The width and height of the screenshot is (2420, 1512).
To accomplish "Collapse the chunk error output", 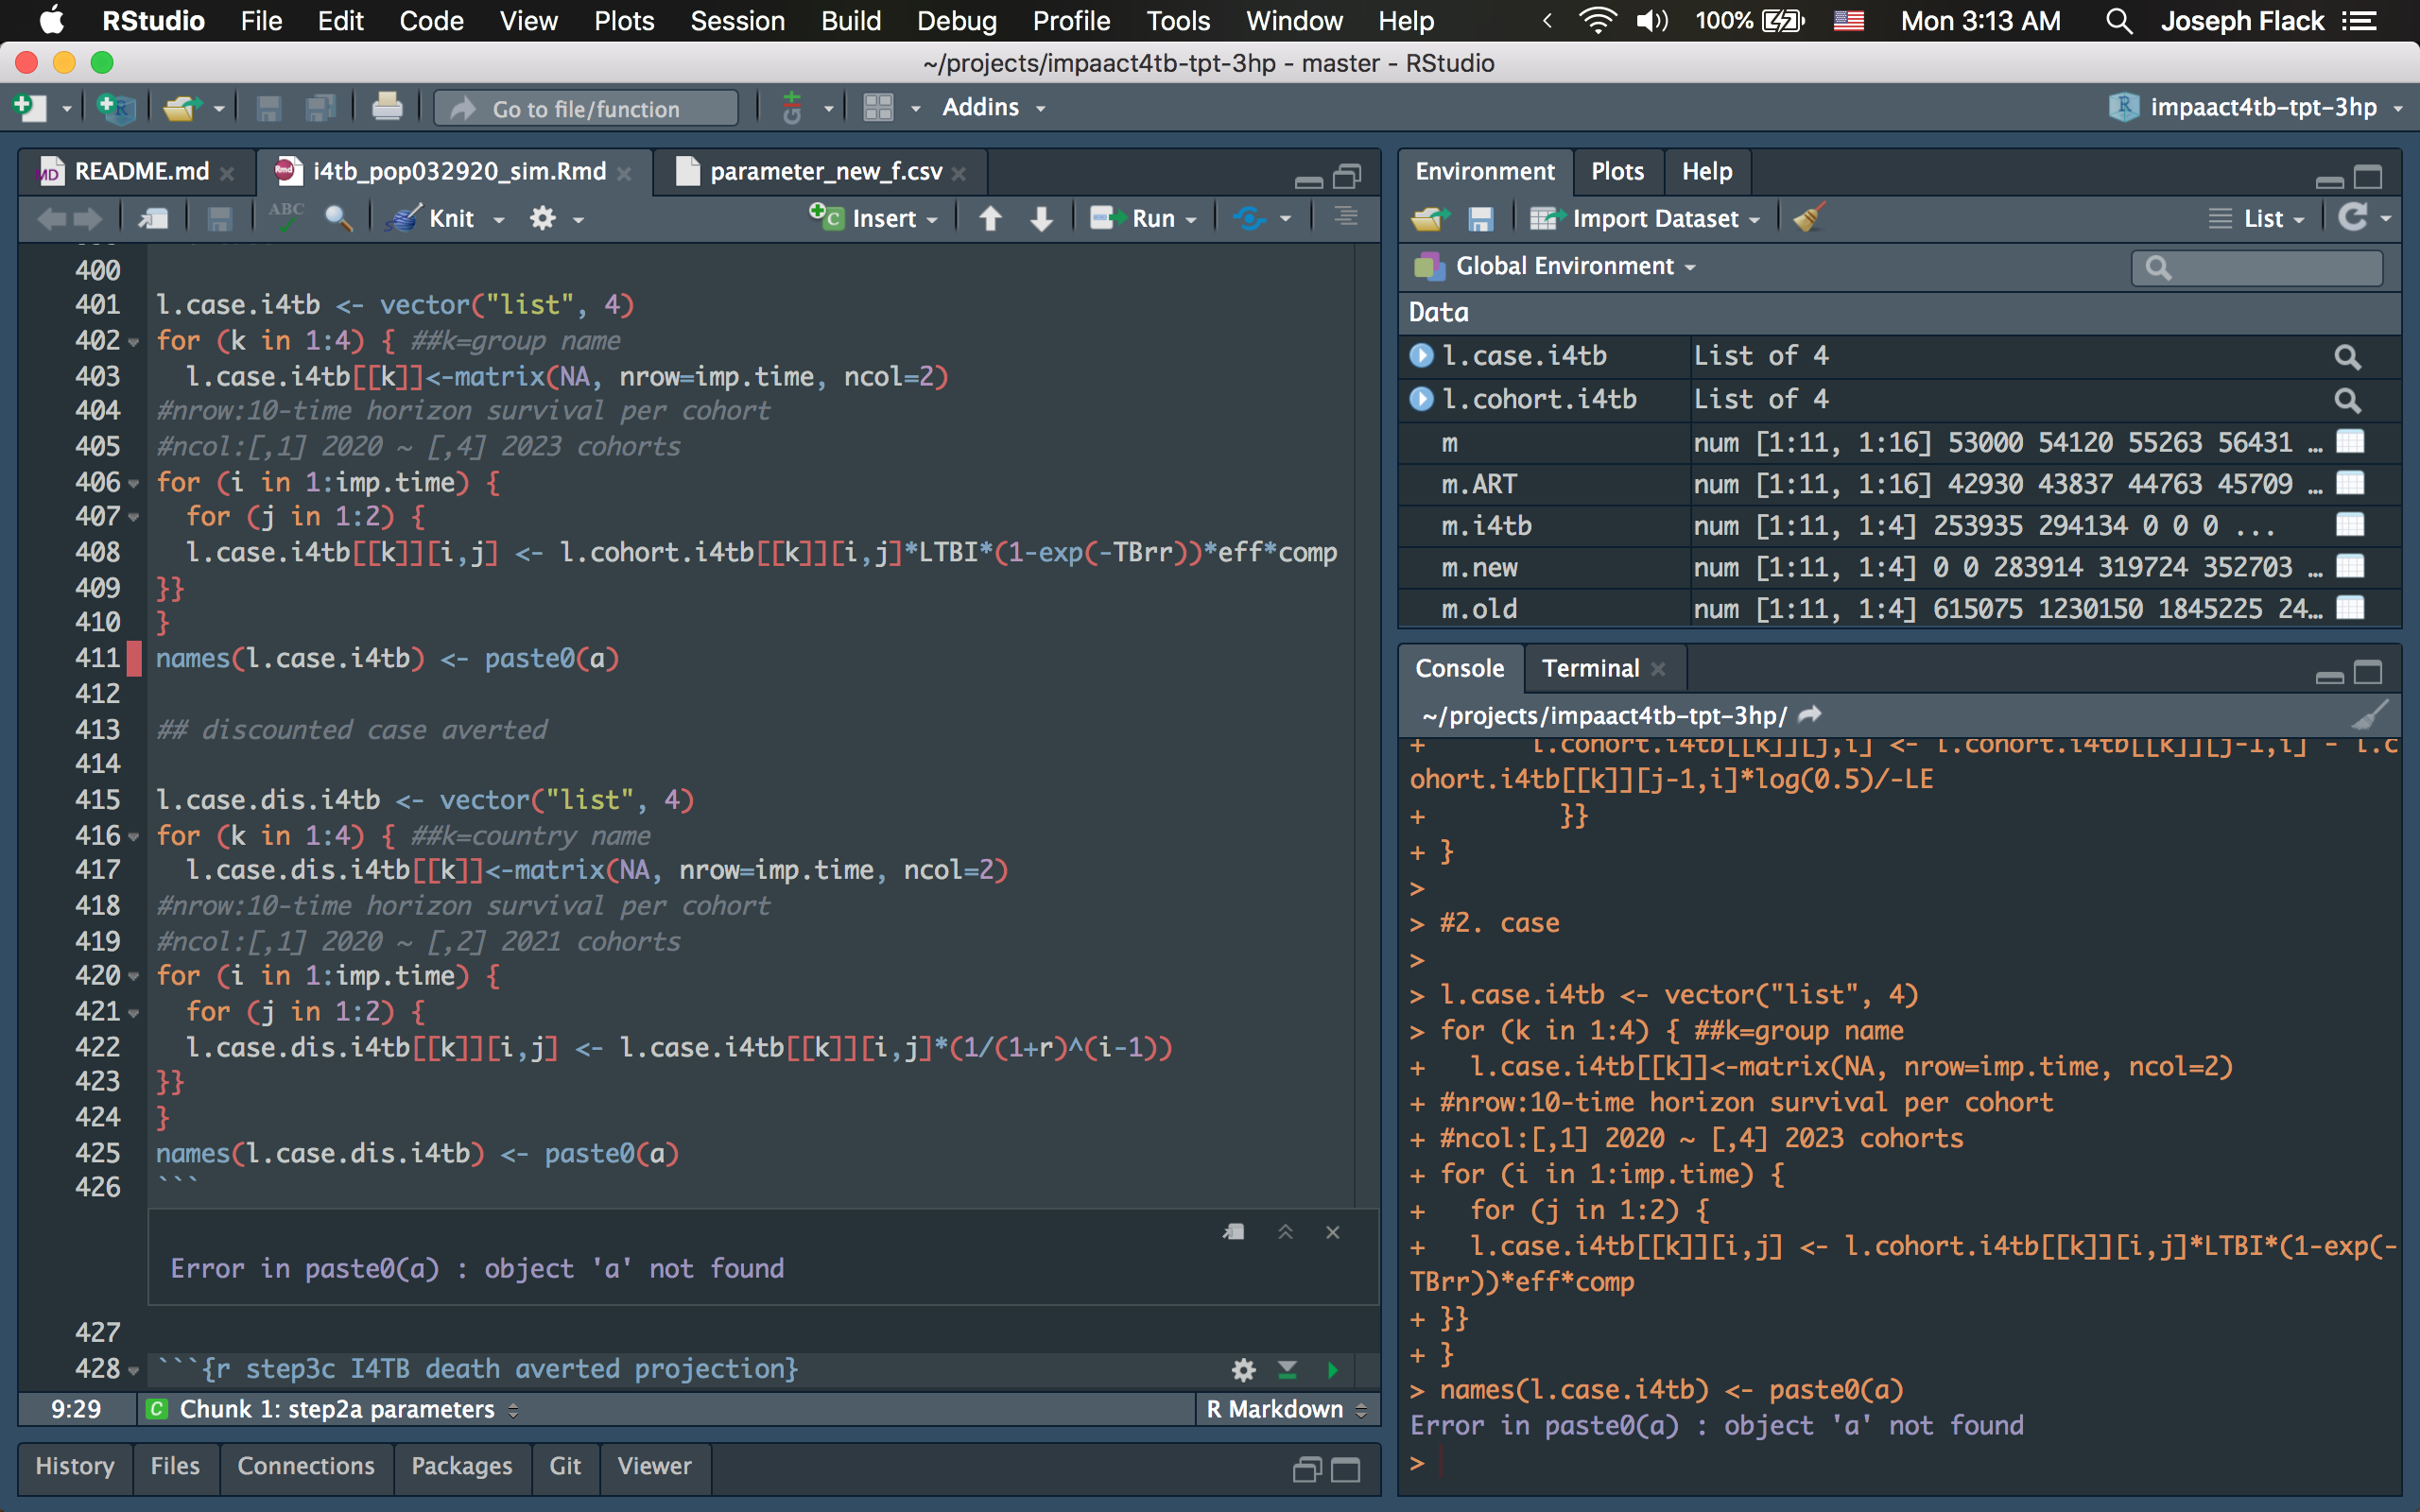I will [1285, 1232].
